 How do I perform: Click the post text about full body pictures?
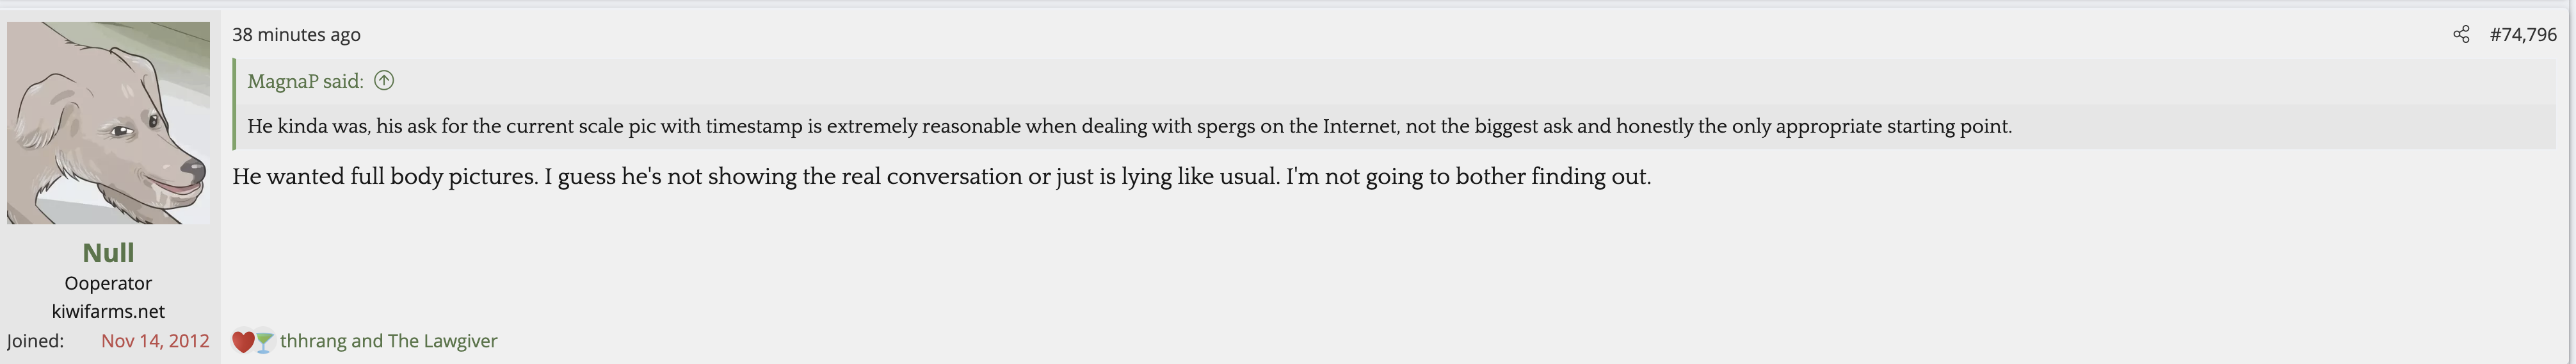point(941,177)
